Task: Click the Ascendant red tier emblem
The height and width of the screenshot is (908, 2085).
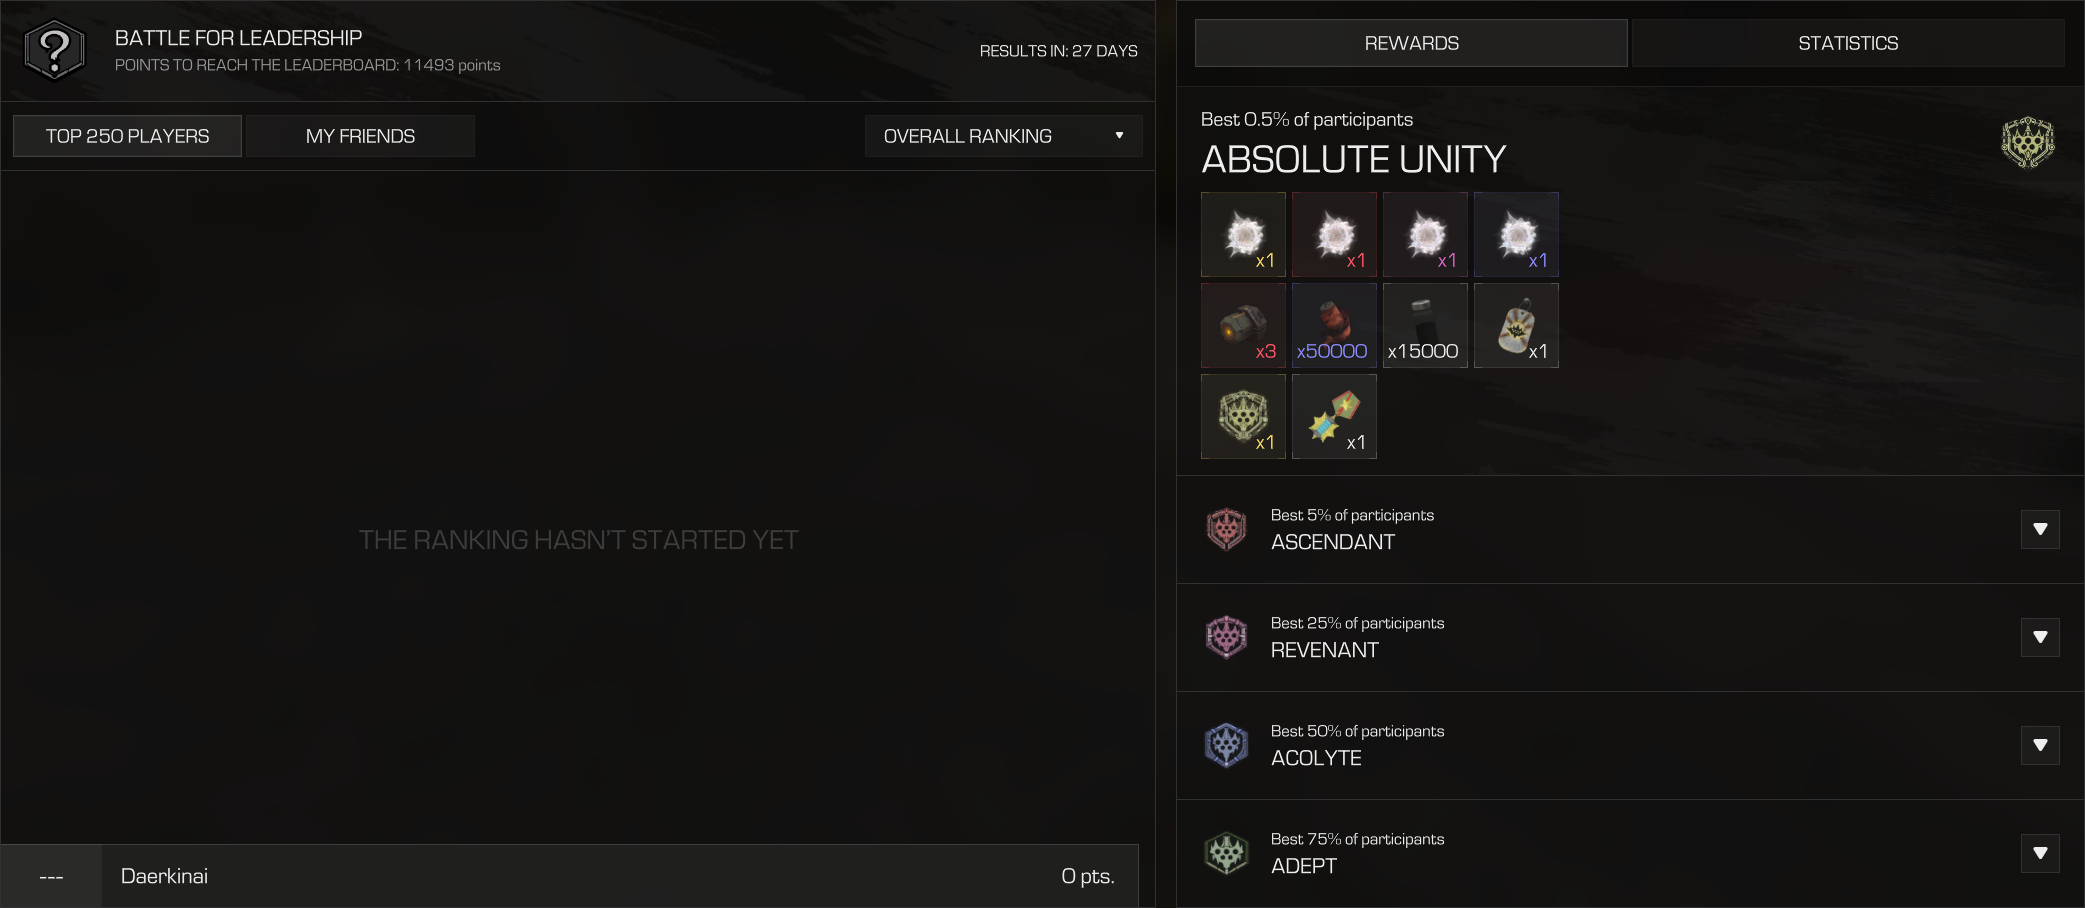Action: 1226,529
